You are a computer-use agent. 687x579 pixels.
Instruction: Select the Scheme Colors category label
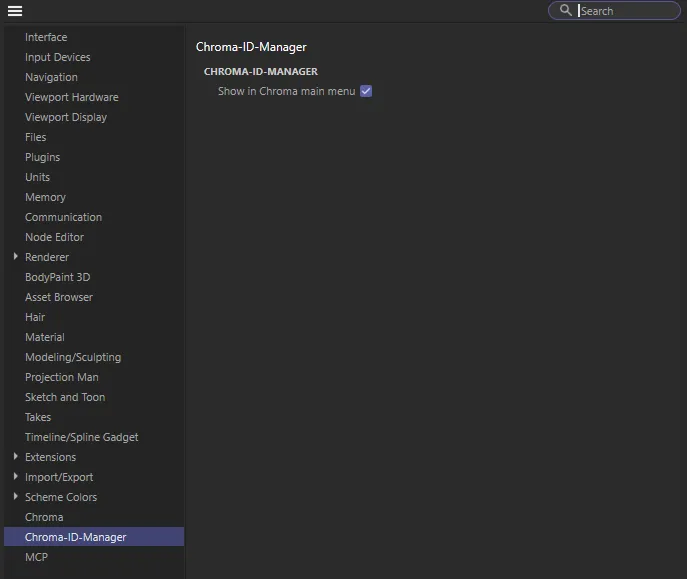[x=61, y=497]
